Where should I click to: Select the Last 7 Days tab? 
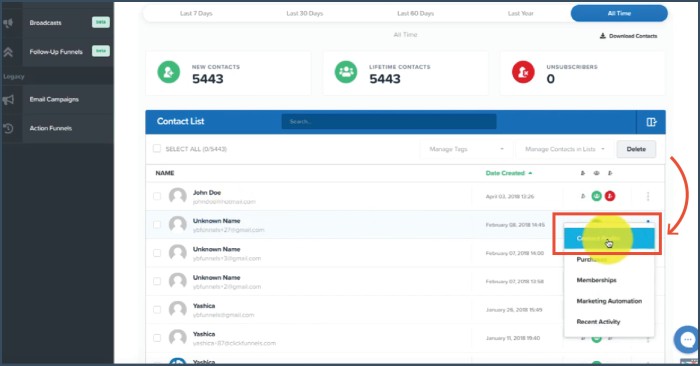coord(196,13)
